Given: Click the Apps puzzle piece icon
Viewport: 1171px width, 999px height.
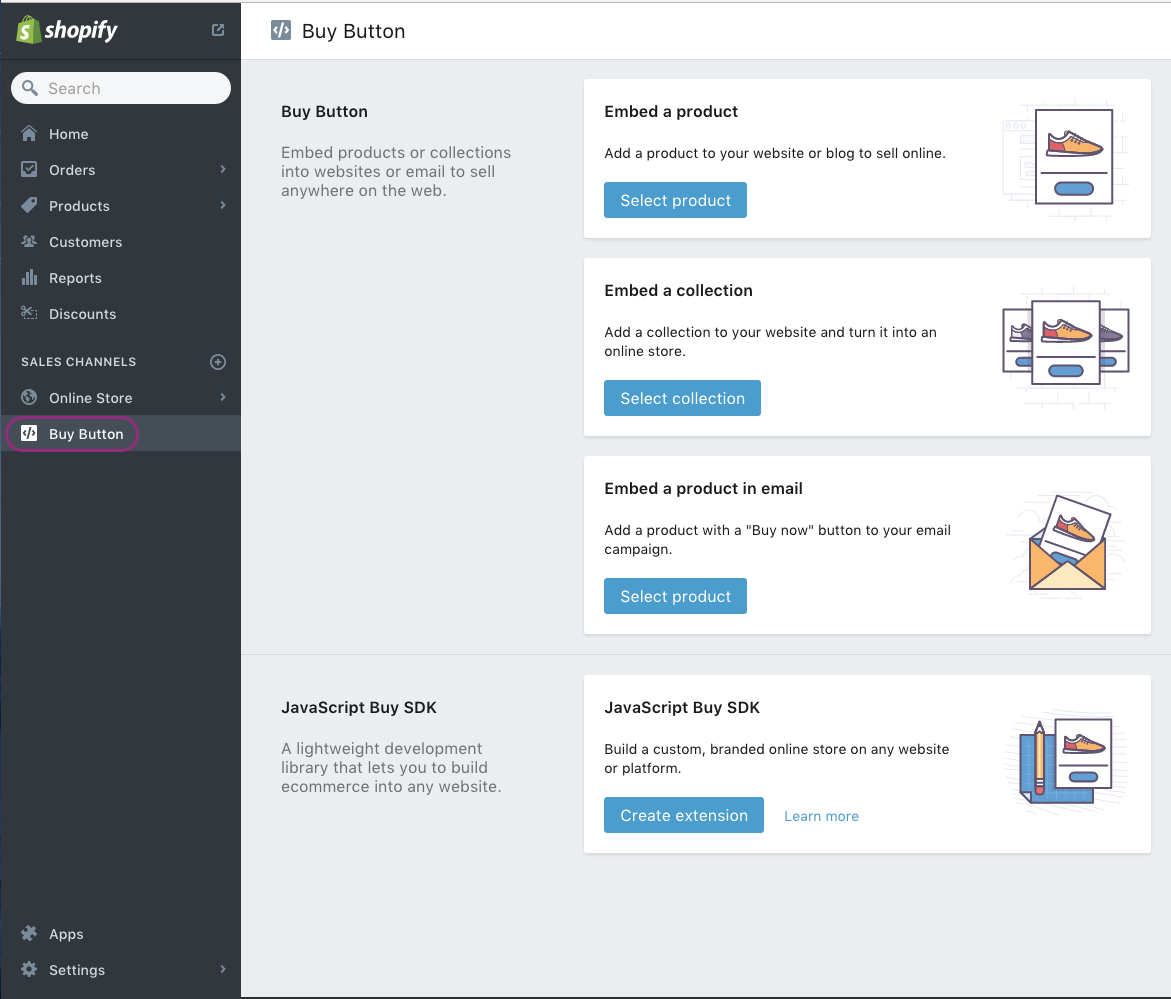Looking at the screenshot, I should [29, 933].
